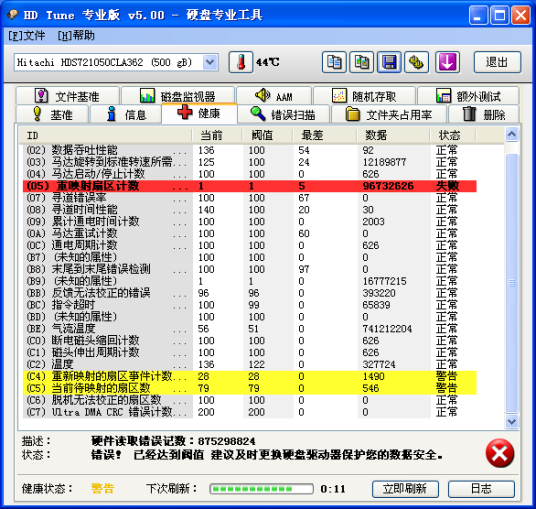Click the purple down-arrow icon
This screenshot has height=509, width=536.
point(447,62)
